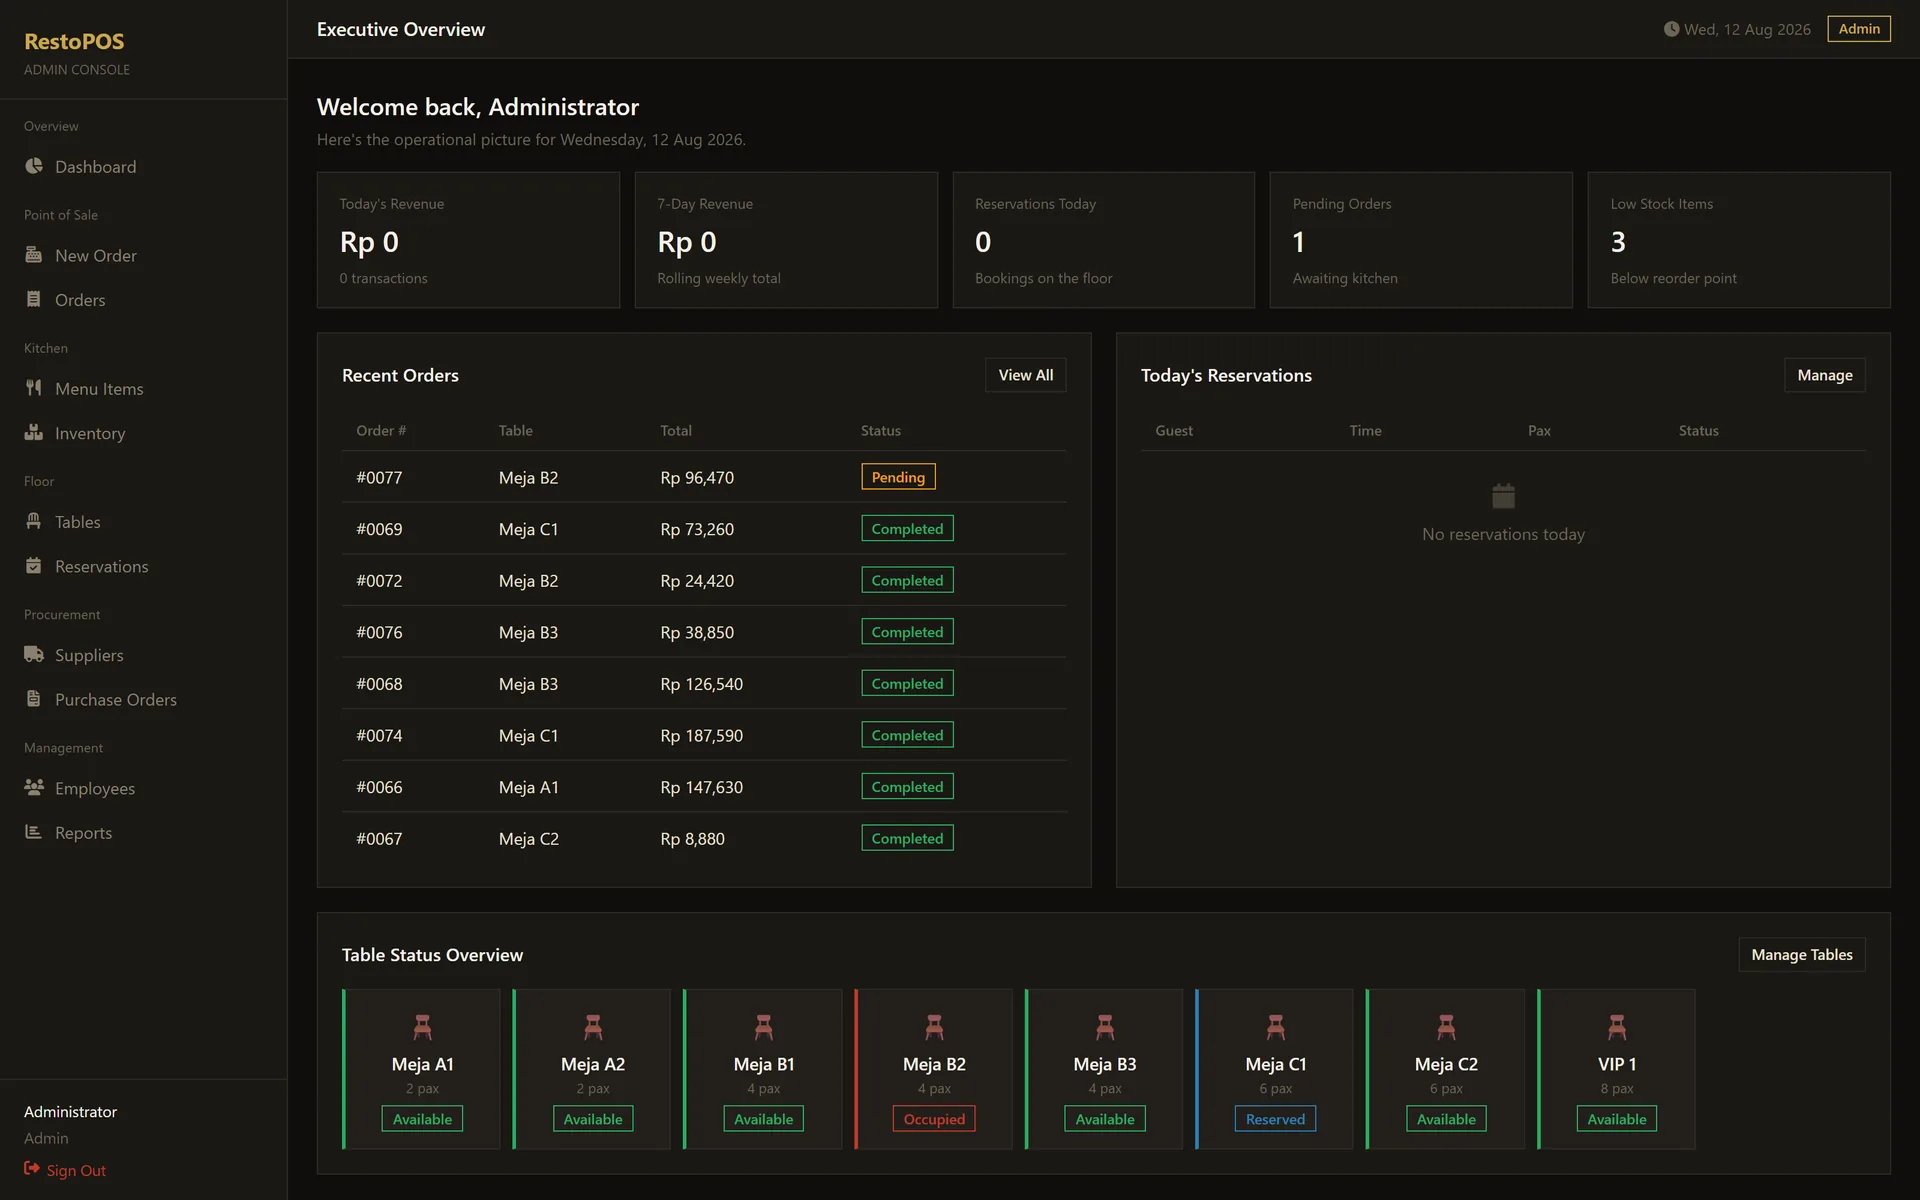Click the Reports chart icon
This screenshot has height=1200, width=1920.
tap(34, 831)
